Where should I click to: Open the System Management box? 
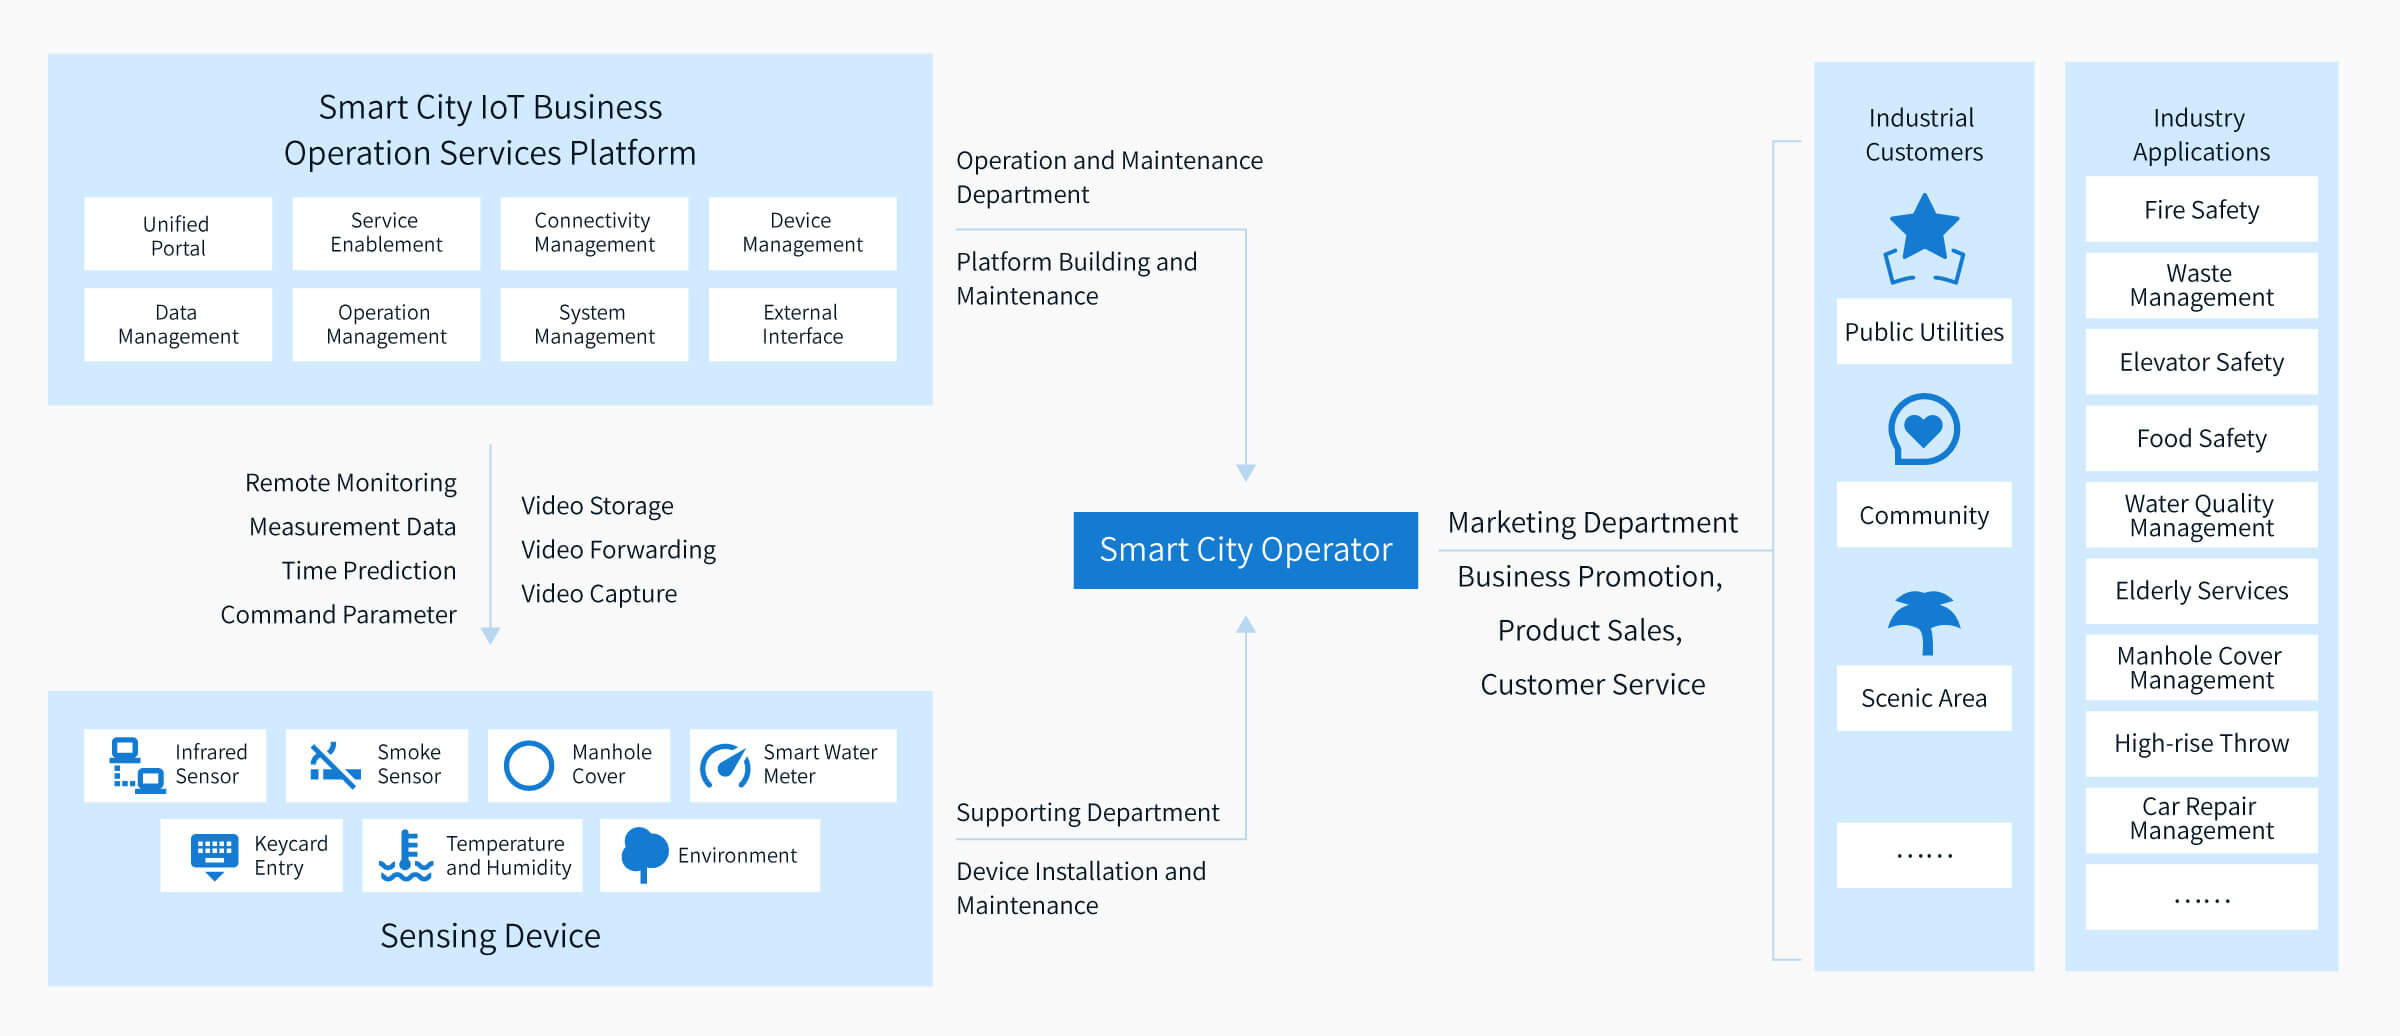pos(594,325)
